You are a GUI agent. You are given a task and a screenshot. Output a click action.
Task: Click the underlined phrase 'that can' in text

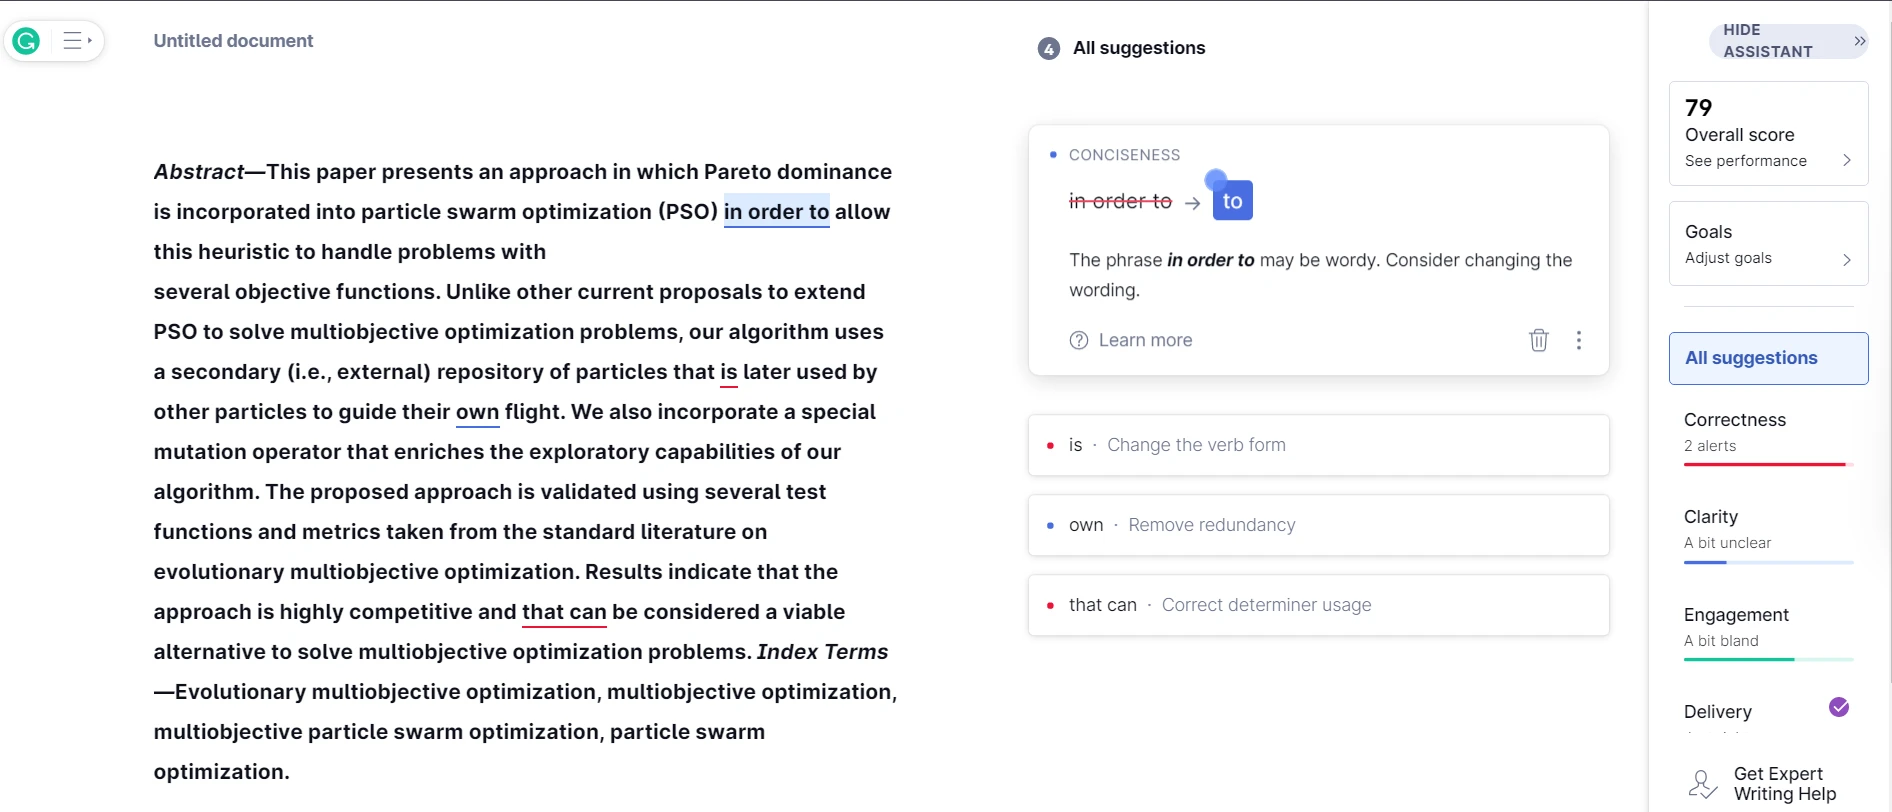(564, 612)
